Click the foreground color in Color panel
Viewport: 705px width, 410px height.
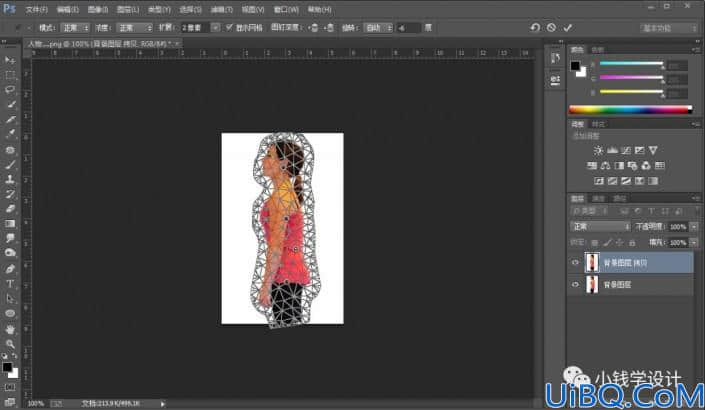point(575,66)
